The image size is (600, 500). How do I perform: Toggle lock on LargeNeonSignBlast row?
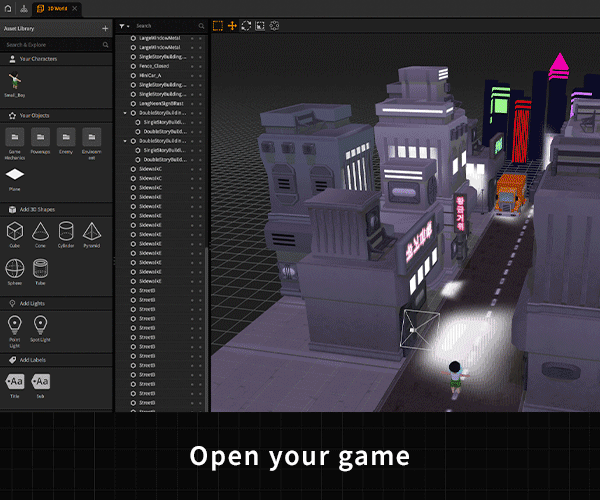[200, 103]
